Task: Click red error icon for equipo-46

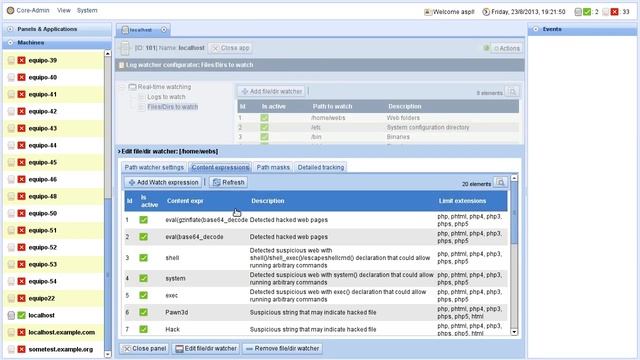Action: coord(22,180)
